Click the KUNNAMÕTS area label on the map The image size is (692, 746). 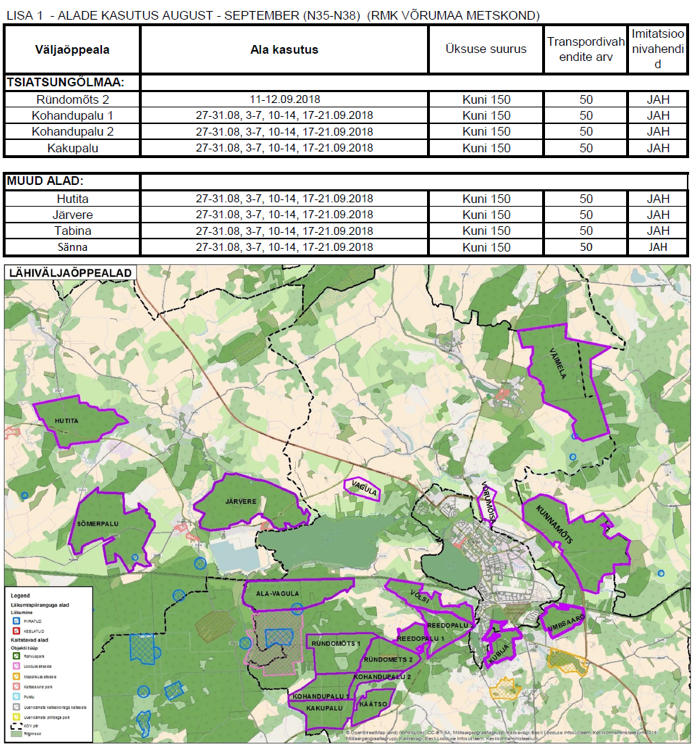[x=554, y=525]
